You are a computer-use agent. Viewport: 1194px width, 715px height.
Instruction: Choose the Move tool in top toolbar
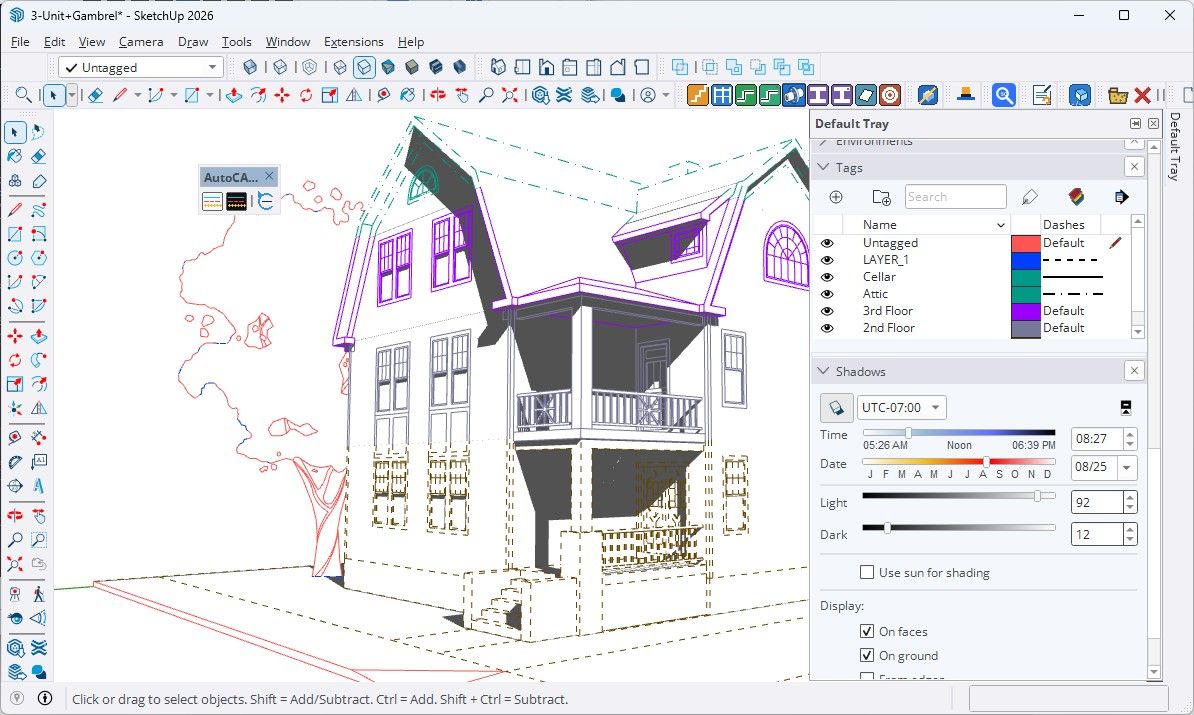click(282, 95)
